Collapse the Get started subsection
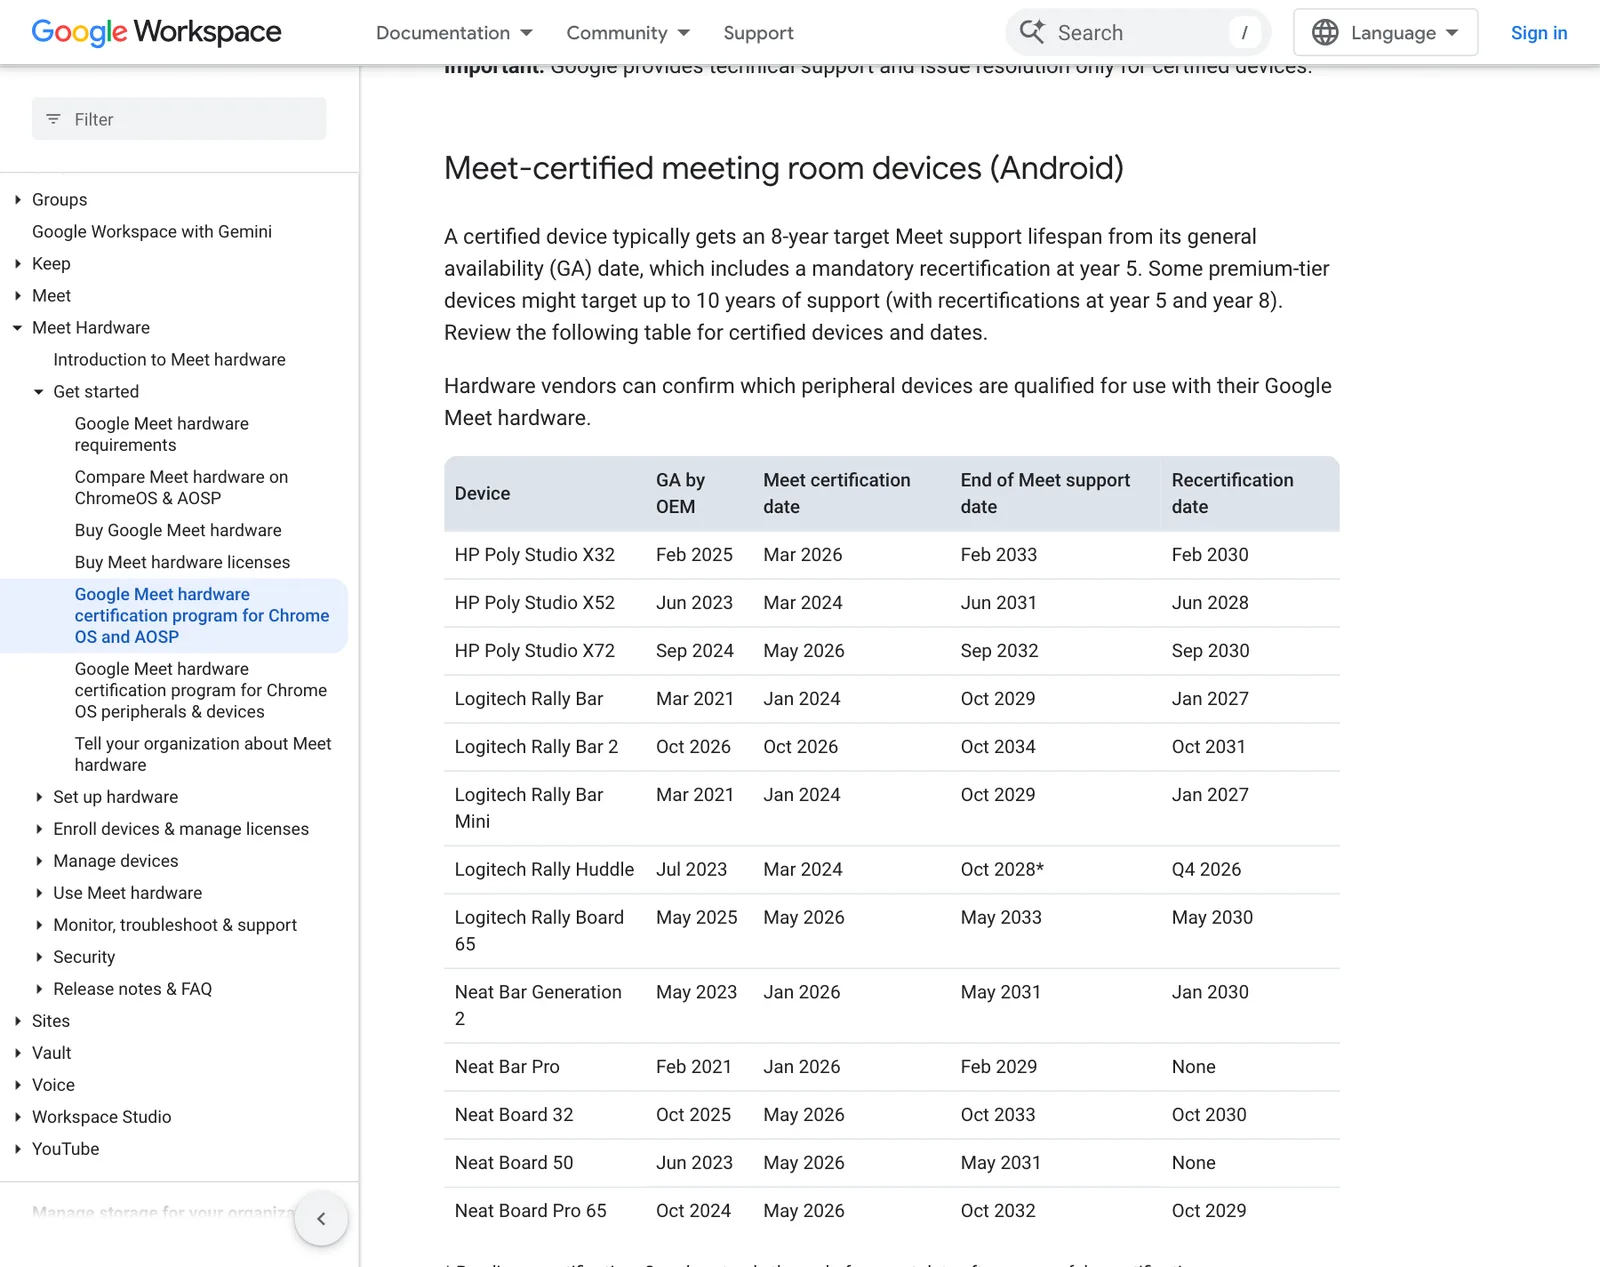 (39, 392)
